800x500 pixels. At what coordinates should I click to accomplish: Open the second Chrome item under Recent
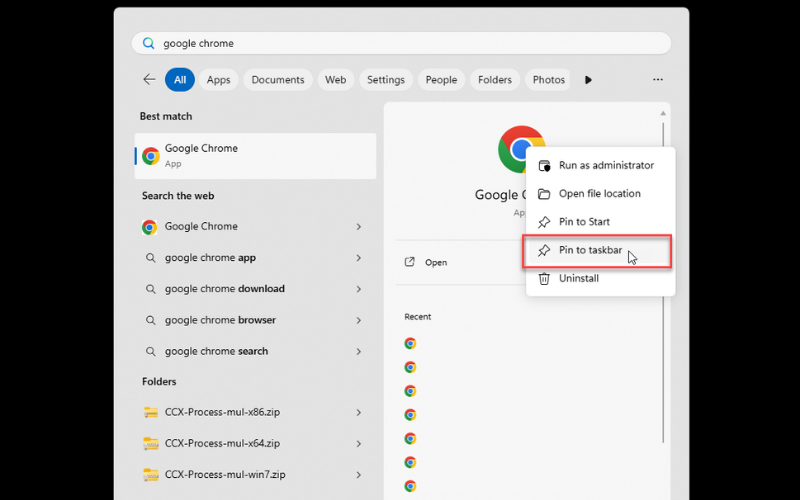point(410,367)
